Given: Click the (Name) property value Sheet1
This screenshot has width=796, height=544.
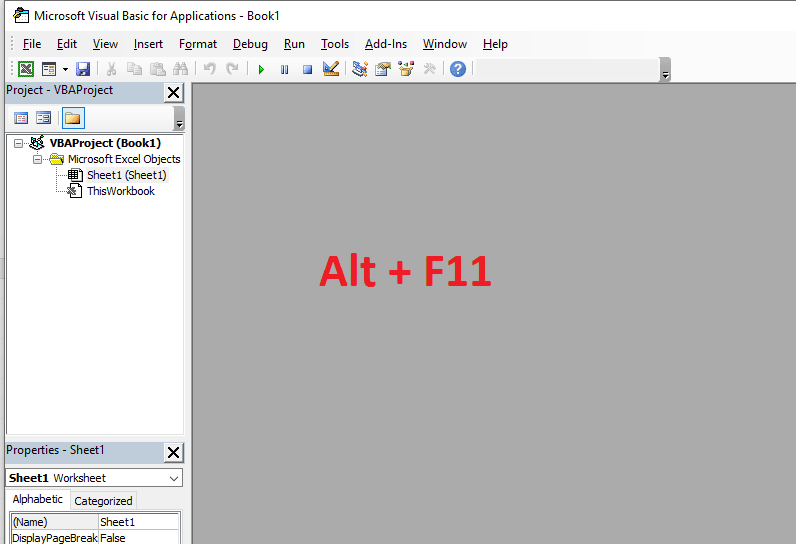Looking at the screenshot, I should pos(139,522).
